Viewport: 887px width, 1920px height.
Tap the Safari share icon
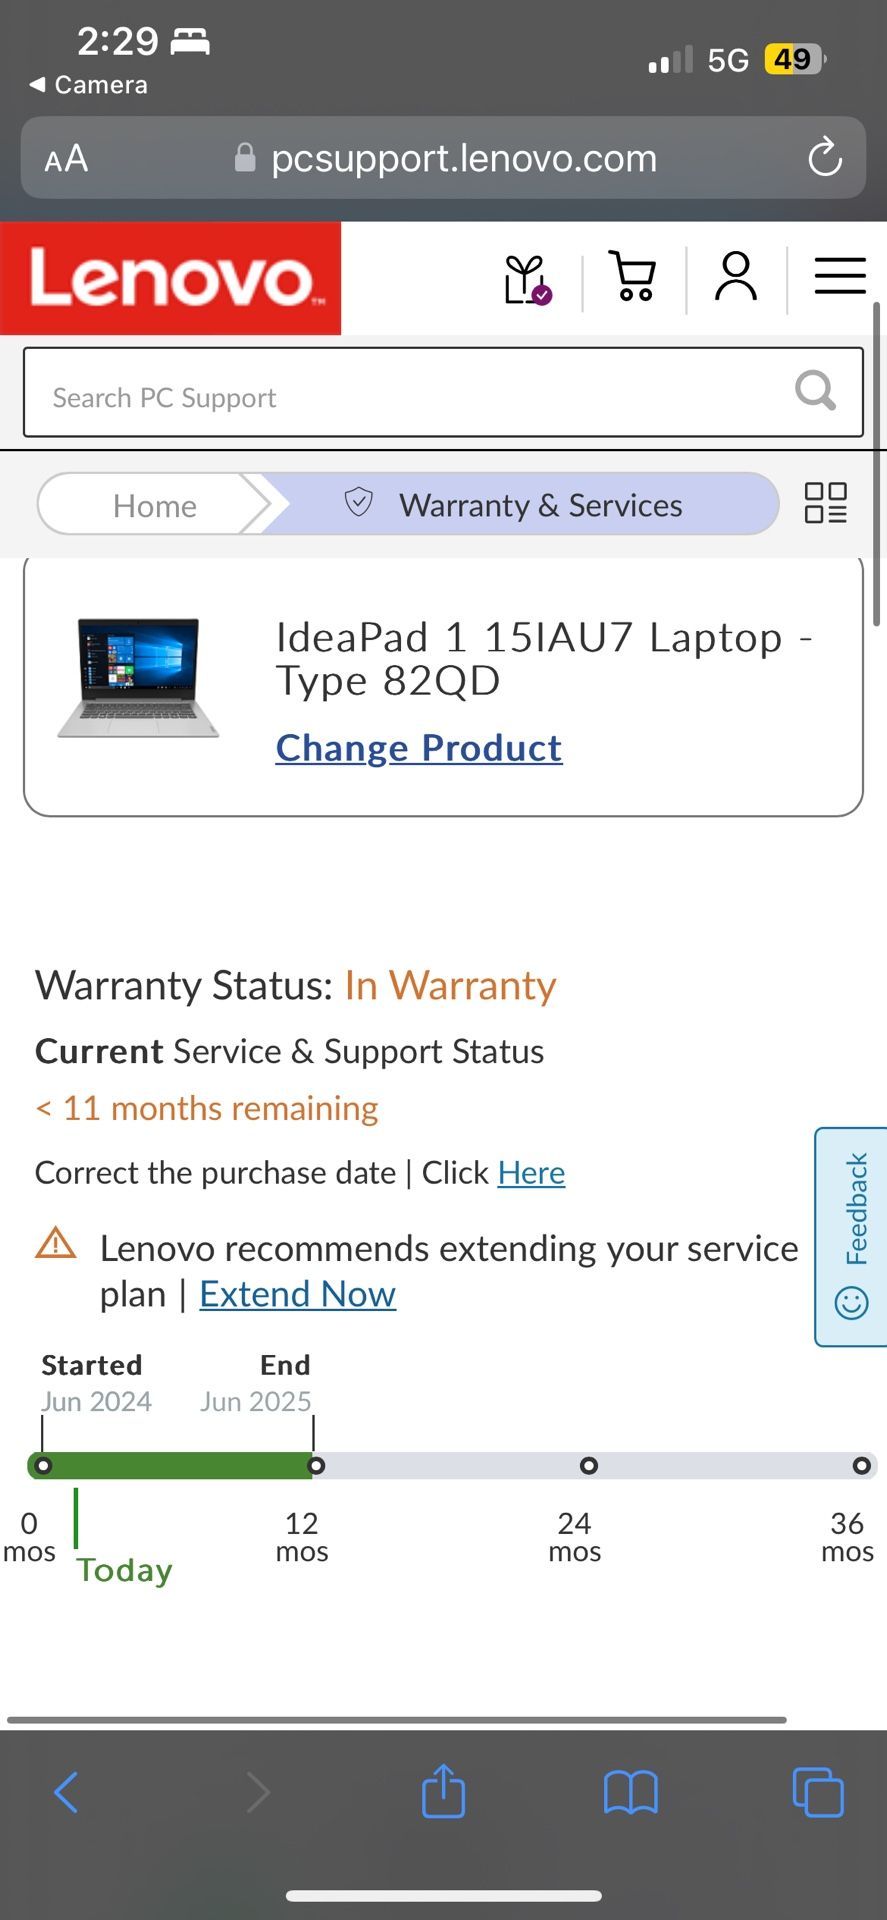pyautogui.click(x=443, y=1792)
